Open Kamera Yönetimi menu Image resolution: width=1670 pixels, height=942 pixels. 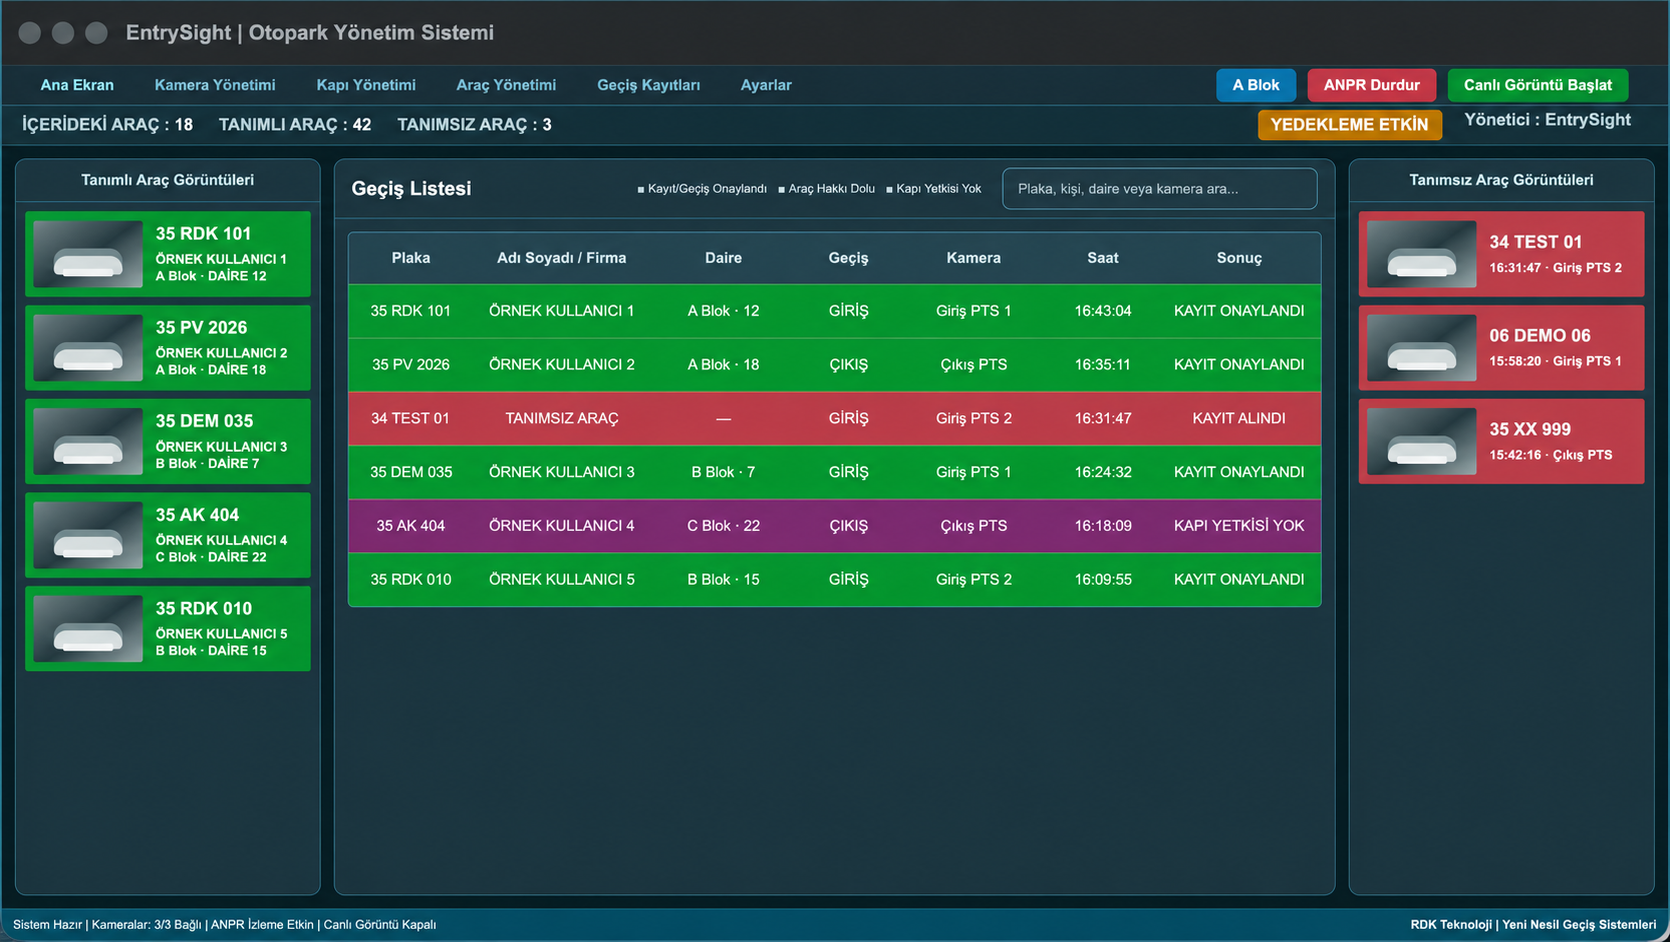pos(215,85)
